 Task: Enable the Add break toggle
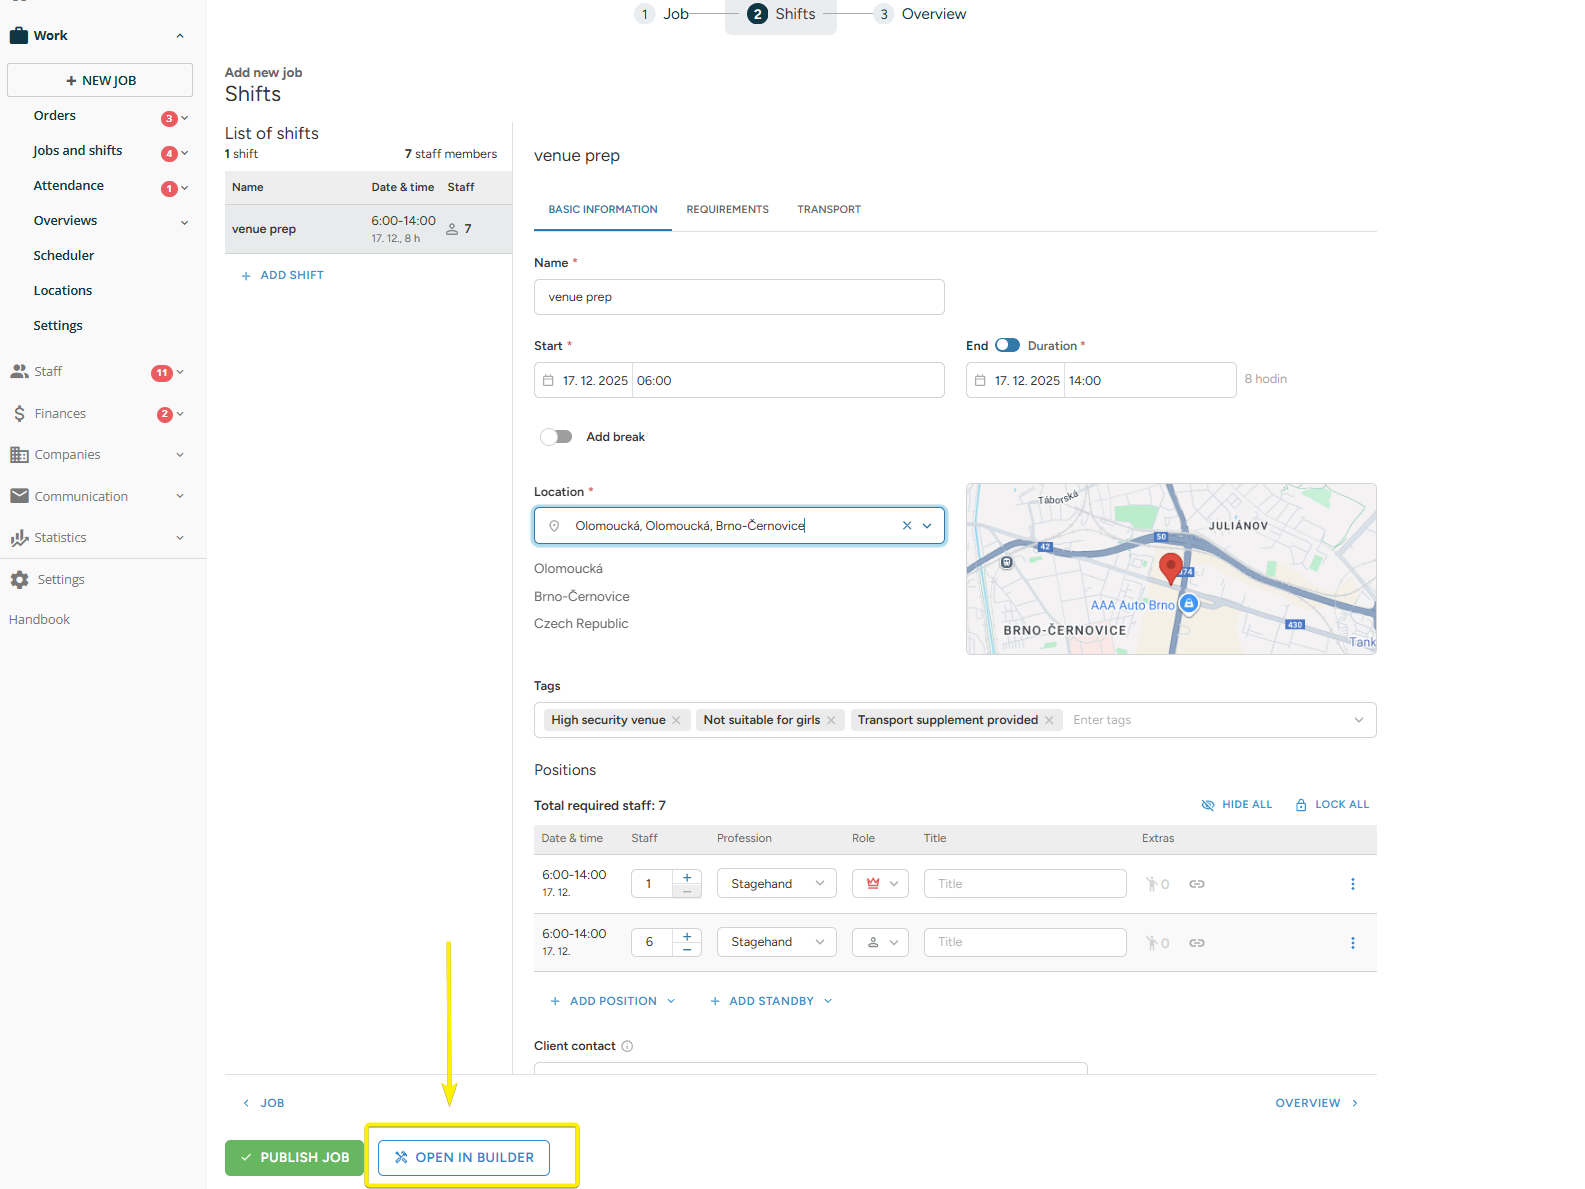(556, 437)
